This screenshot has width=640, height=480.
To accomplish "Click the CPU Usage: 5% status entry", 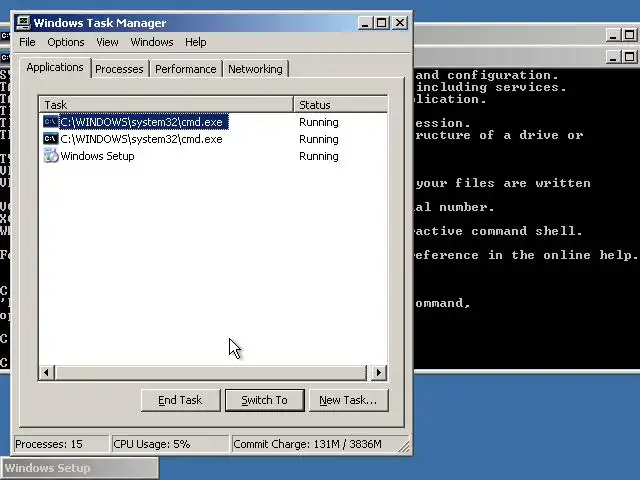I will 170,444.
